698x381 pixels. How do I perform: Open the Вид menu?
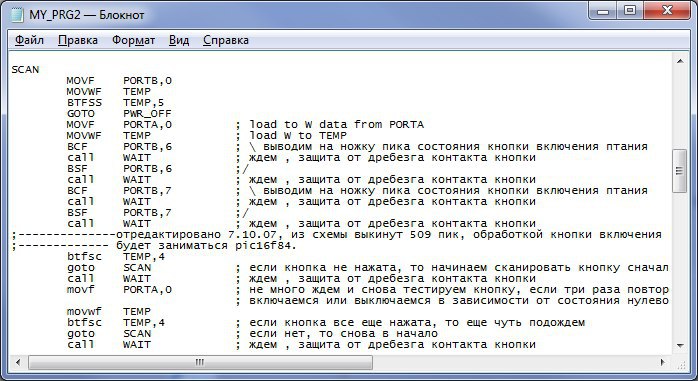point(179,40)
